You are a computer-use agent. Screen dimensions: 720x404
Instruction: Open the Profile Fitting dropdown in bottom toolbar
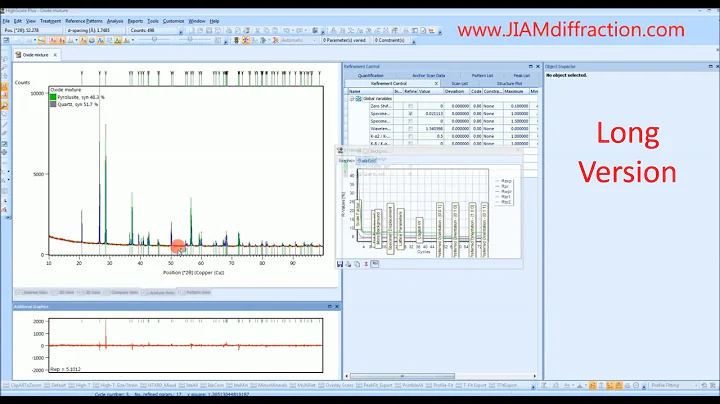[x=696, y=386]
